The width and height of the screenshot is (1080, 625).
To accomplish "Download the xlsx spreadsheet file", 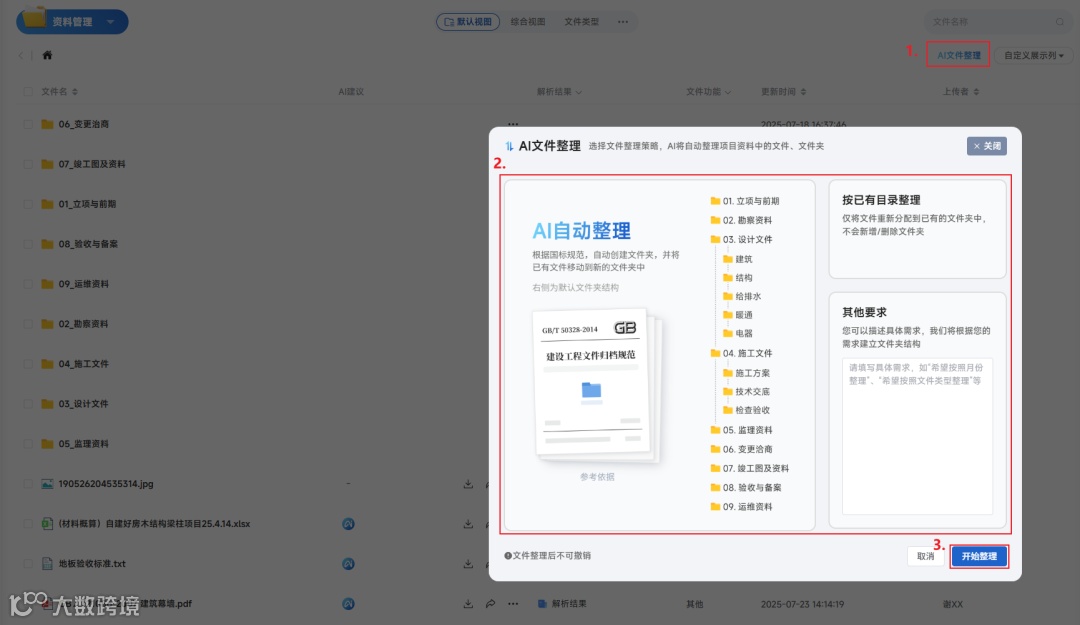I will tap(468, 524).
